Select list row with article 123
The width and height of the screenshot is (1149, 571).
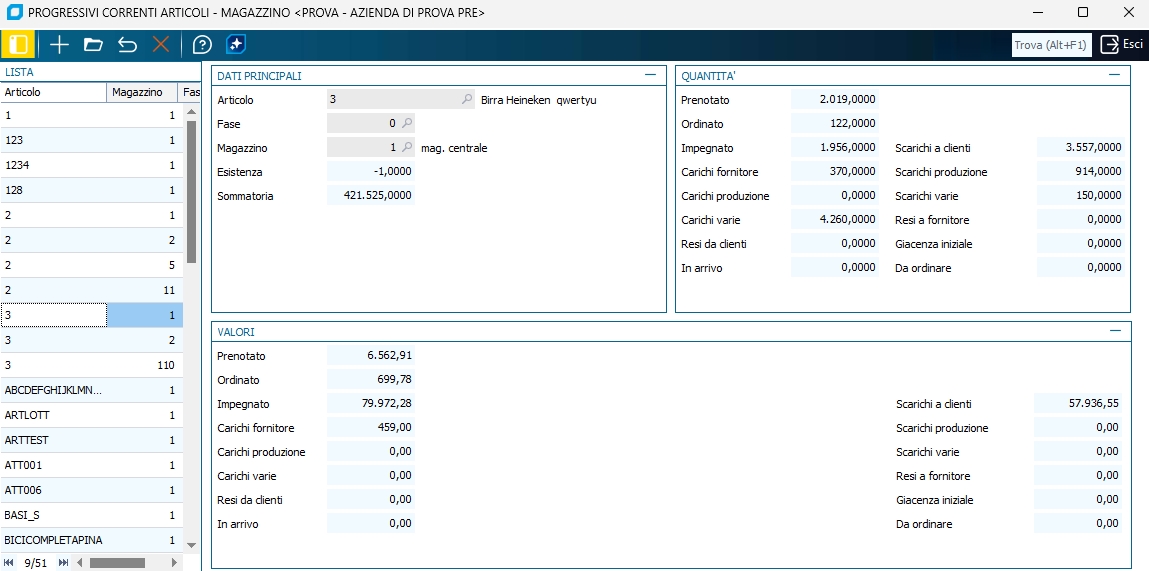tap(91, 140)
